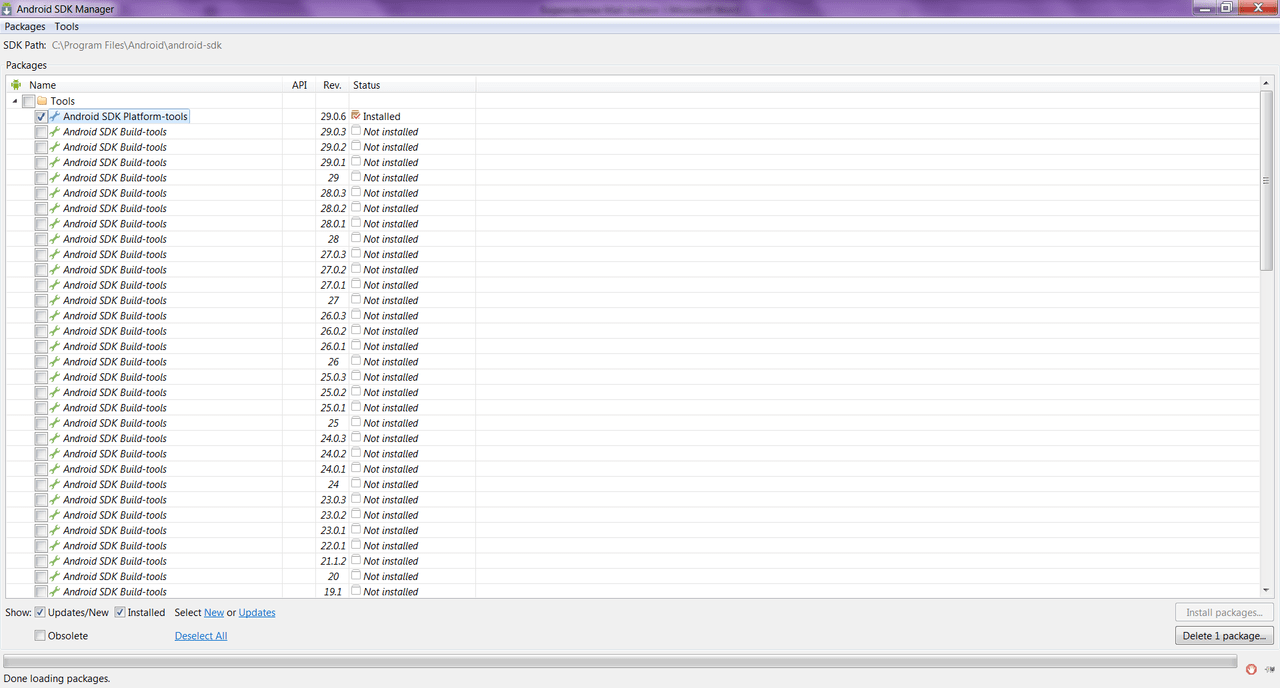Toggle the Updates/New show filter

click(x=40, y=612)
